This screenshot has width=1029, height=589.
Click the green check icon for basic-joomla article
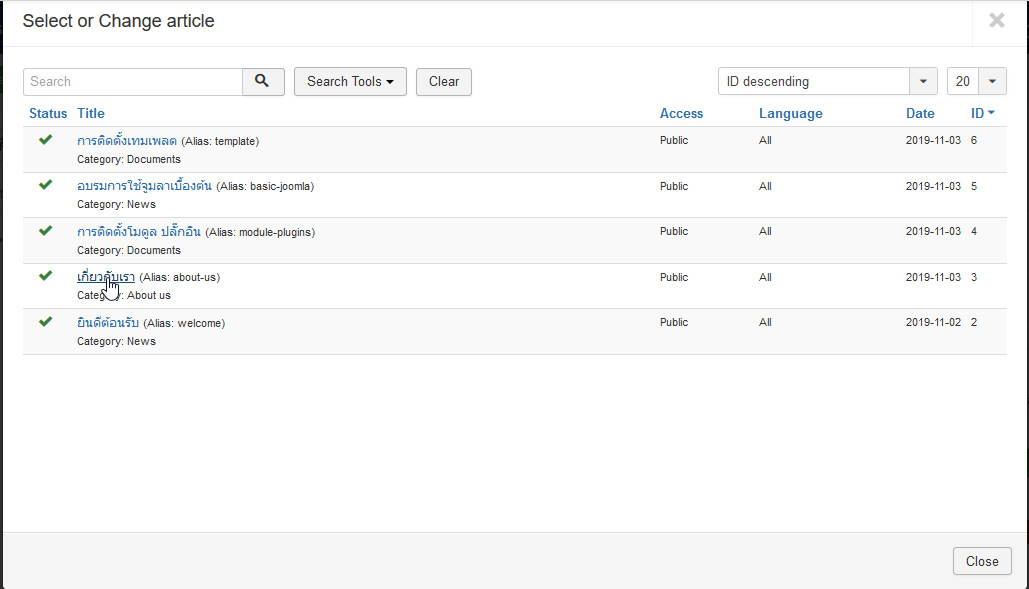pyautogui.click(x=44, y=184)
